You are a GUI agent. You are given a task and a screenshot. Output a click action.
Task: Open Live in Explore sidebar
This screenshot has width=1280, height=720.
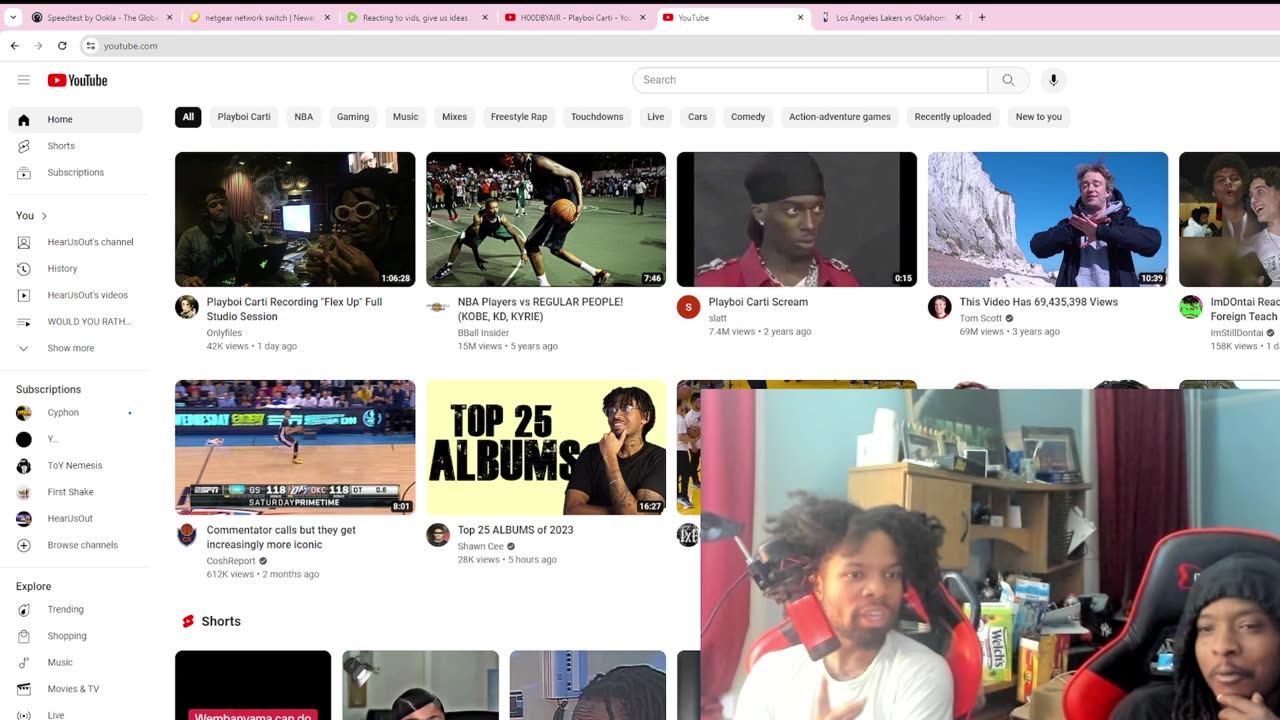click(x=76, y=715)
